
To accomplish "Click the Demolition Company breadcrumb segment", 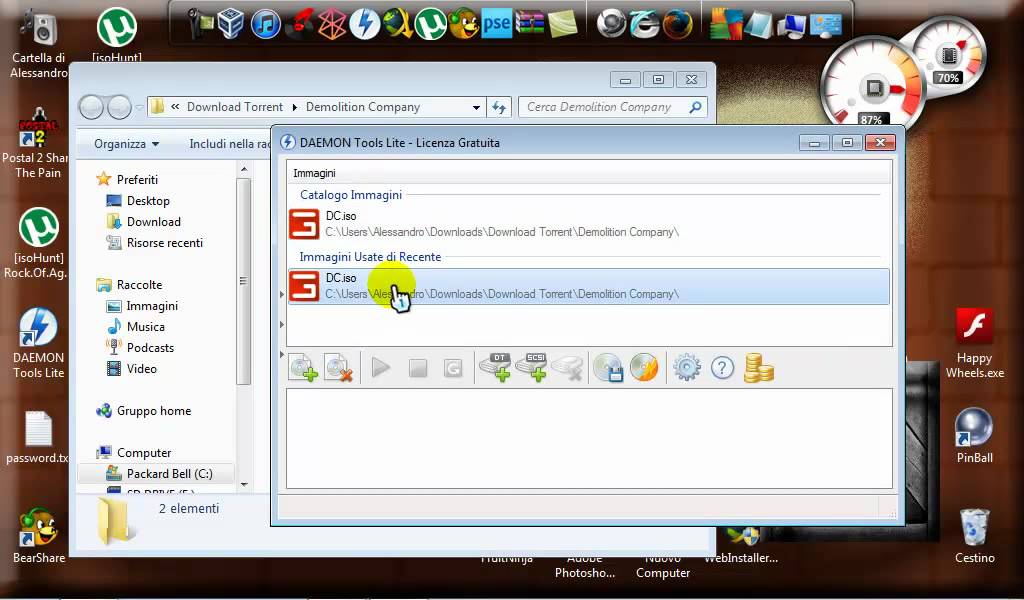I will click(x=362, y=106).
